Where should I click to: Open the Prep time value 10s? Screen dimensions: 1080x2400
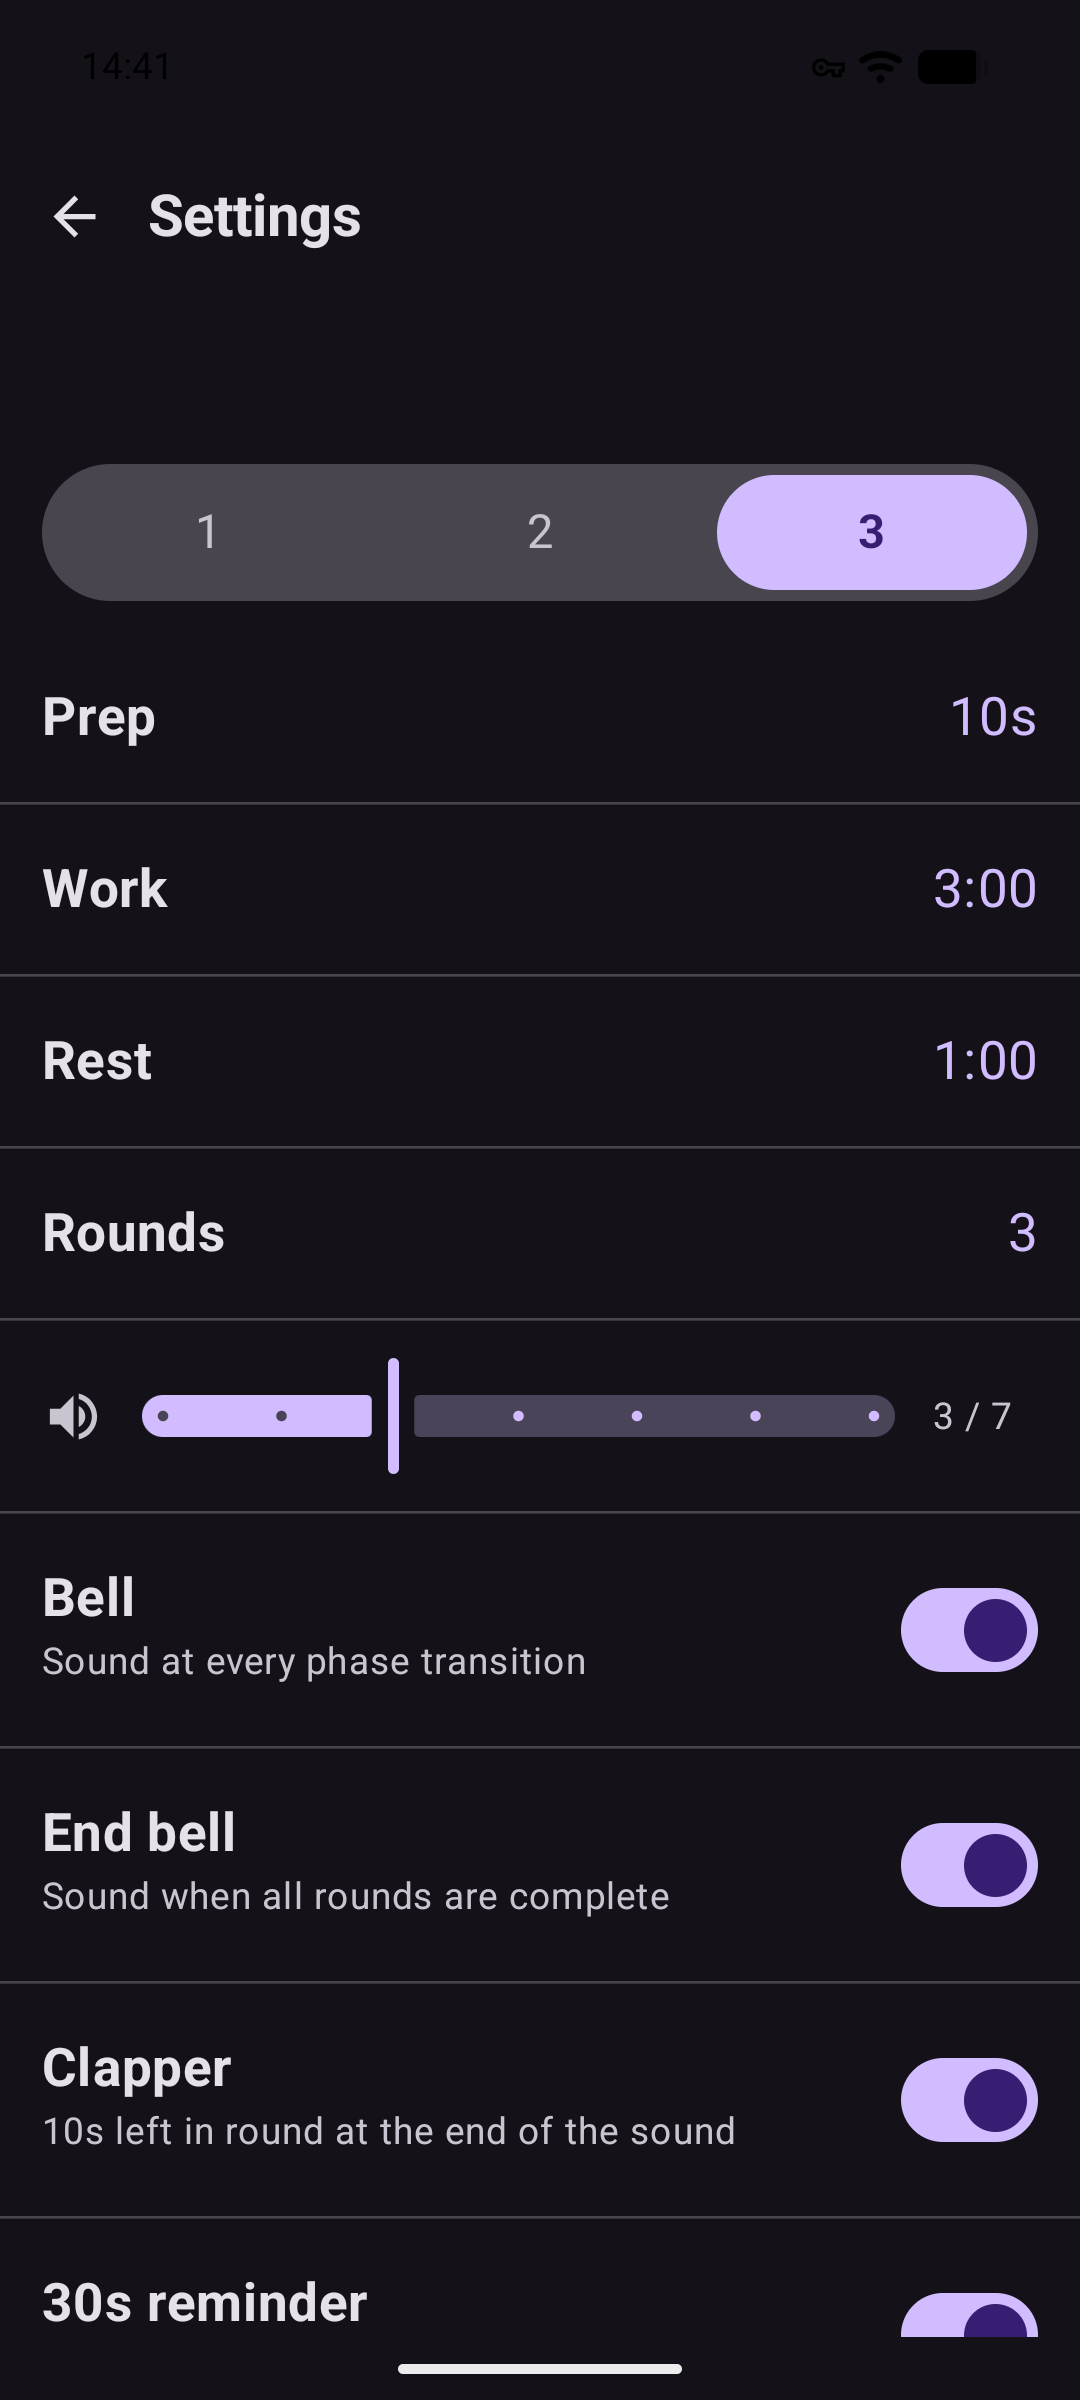click(992, 717)
